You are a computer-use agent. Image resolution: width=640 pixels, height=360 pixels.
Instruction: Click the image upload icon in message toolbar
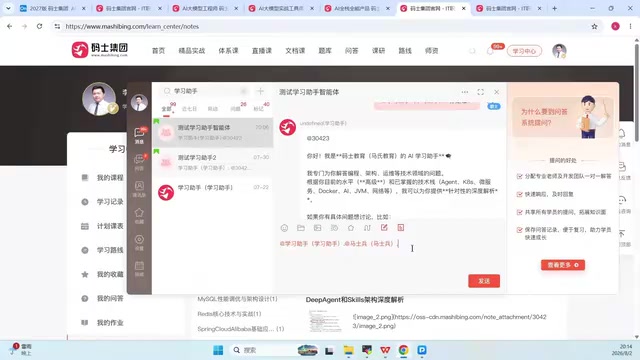318,228
